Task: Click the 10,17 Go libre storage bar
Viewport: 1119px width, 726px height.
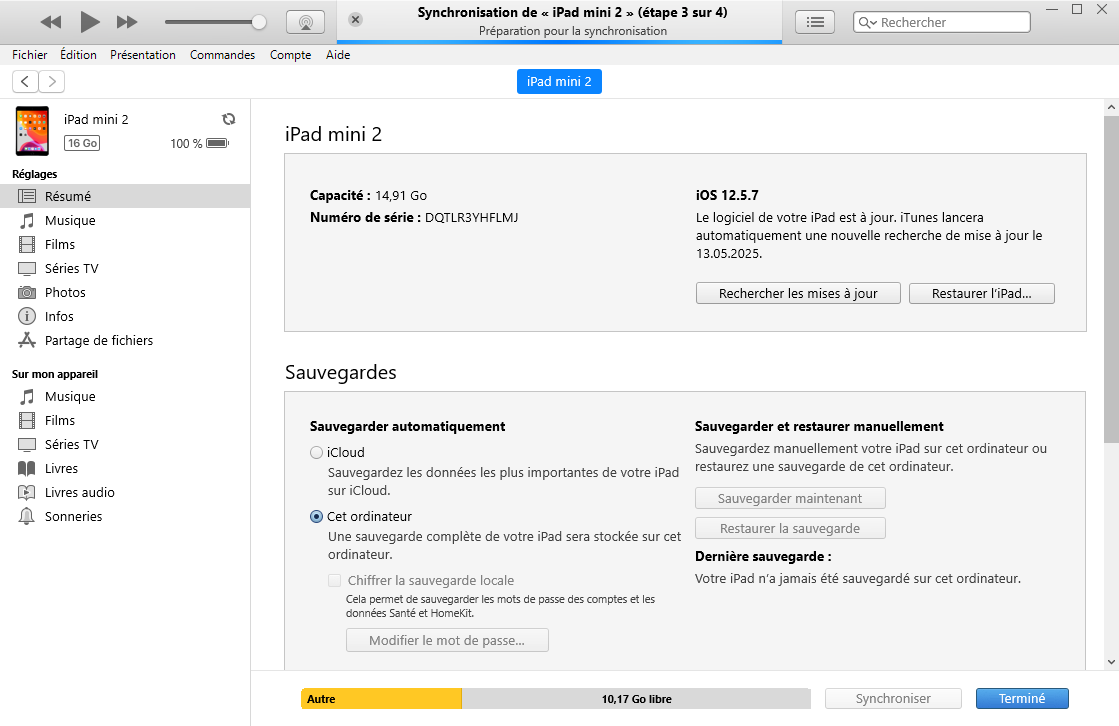Action: coord(636,699)
